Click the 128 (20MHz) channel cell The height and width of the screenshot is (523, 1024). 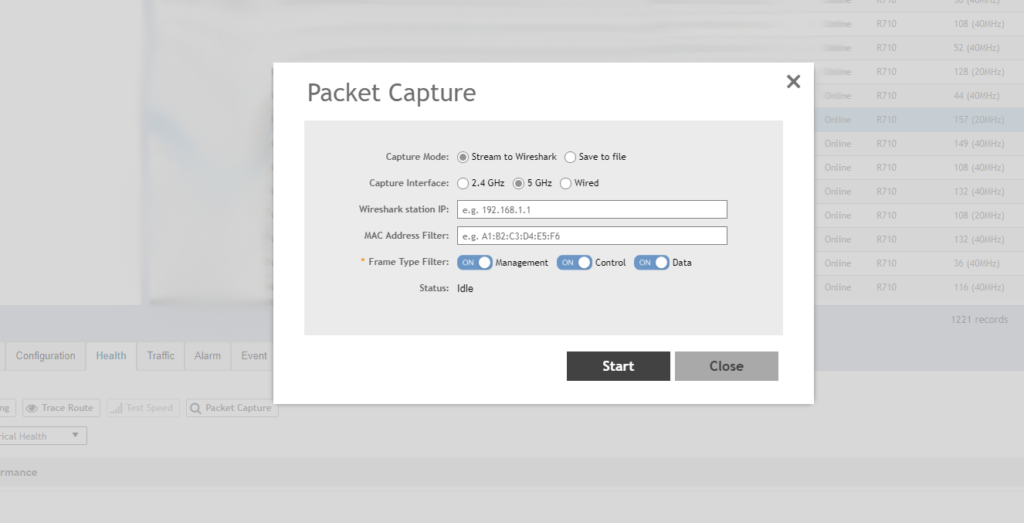tap(978, 72)
